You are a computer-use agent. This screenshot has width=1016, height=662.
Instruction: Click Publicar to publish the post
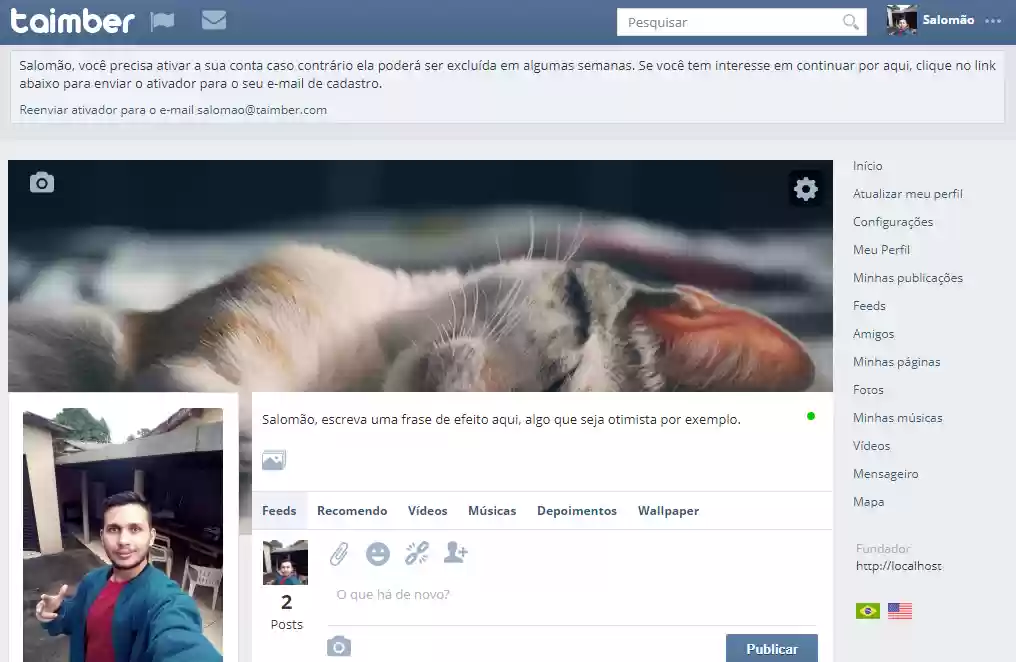click(771, 648)
